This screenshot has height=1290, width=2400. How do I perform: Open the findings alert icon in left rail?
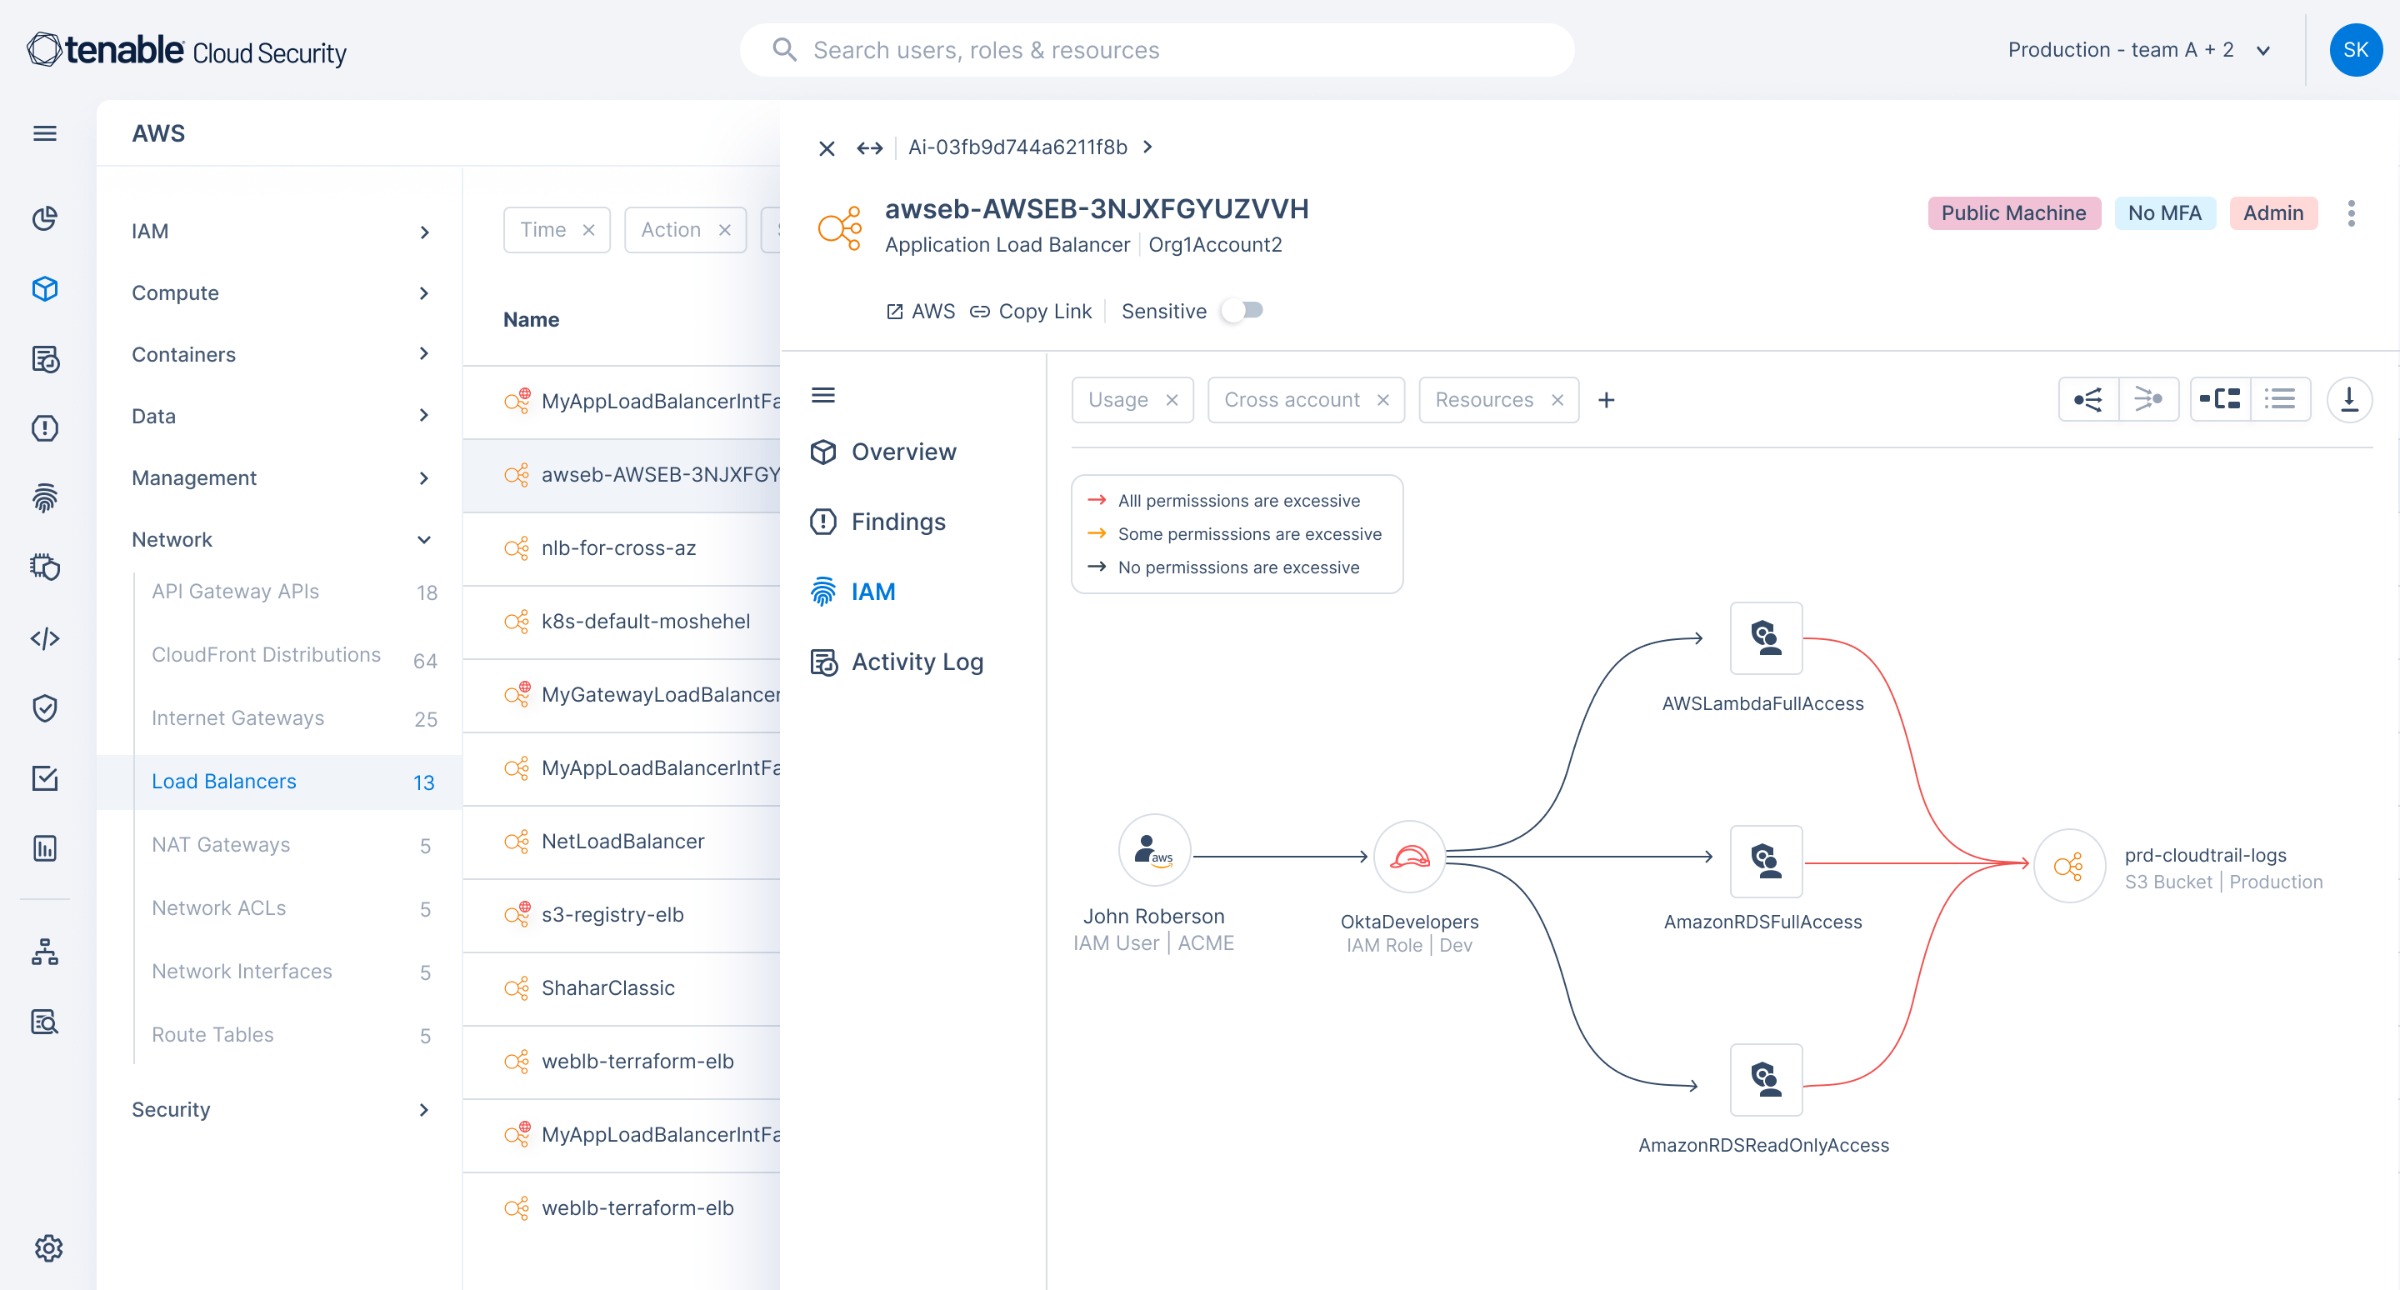45,428
